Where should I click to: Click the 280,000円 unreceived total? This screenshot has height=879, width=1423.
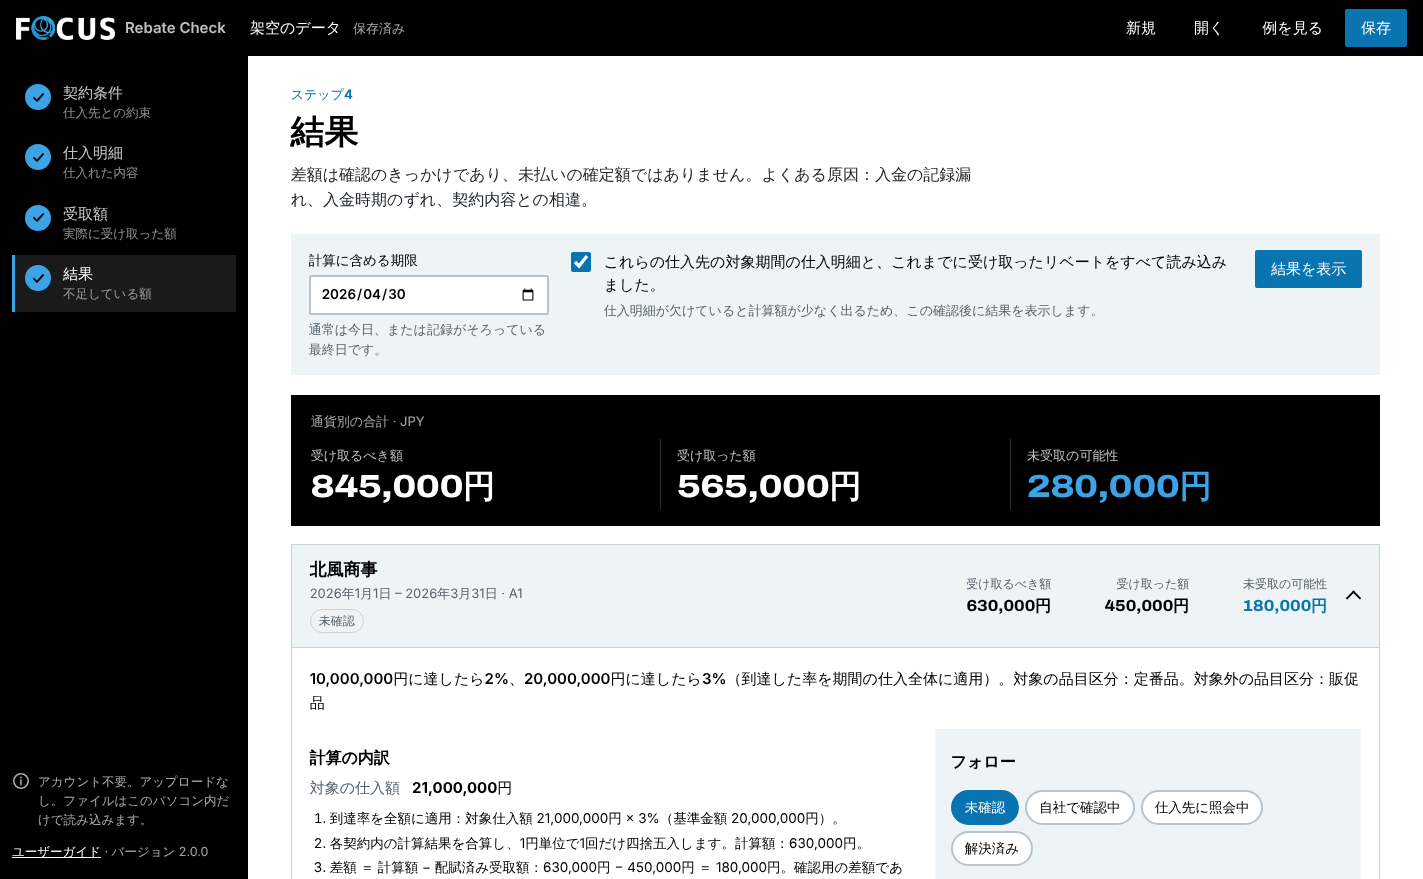click(x=1119, y=486)
